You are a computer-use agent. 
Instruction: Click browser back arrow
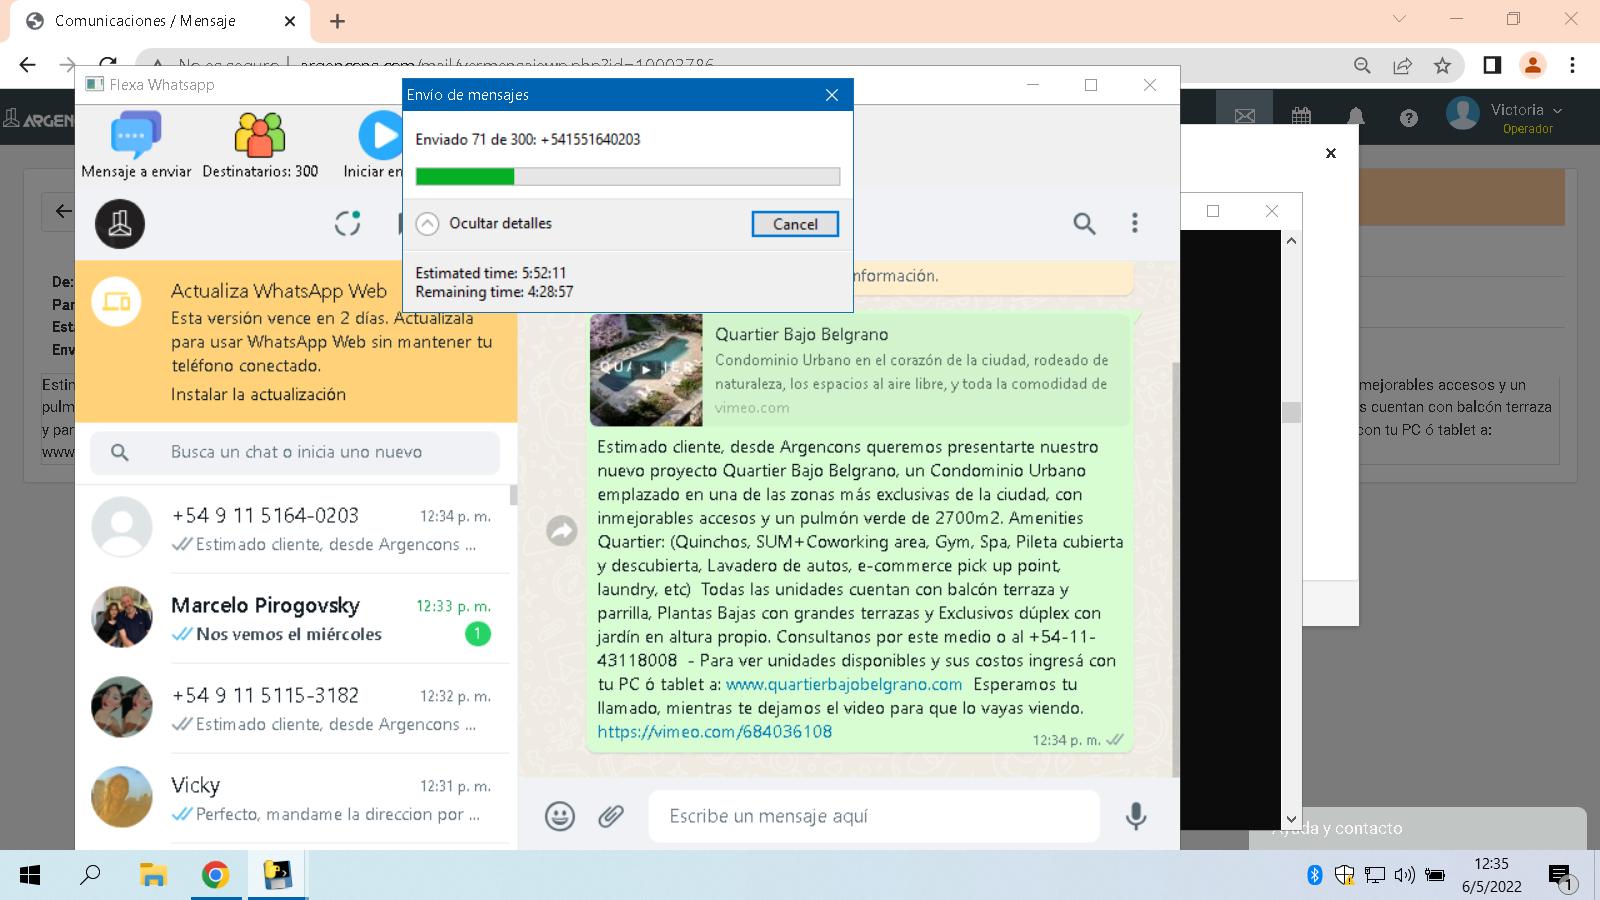pos(27,65)
